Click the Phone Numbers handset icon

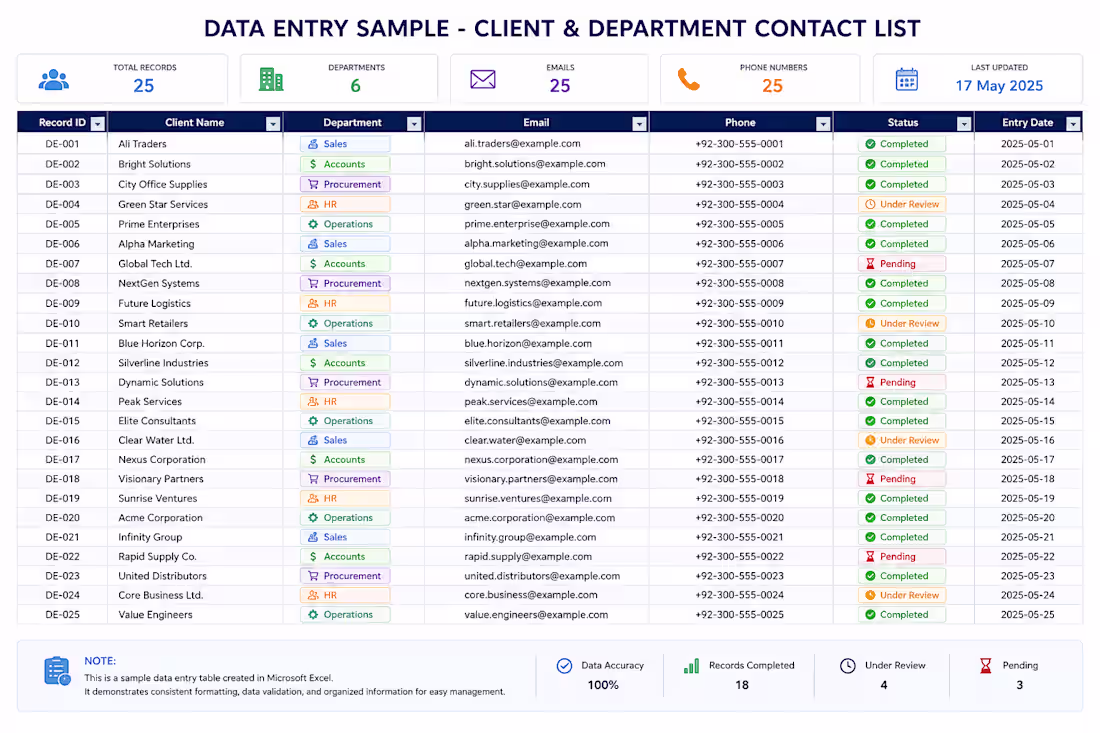pos(689,80)
